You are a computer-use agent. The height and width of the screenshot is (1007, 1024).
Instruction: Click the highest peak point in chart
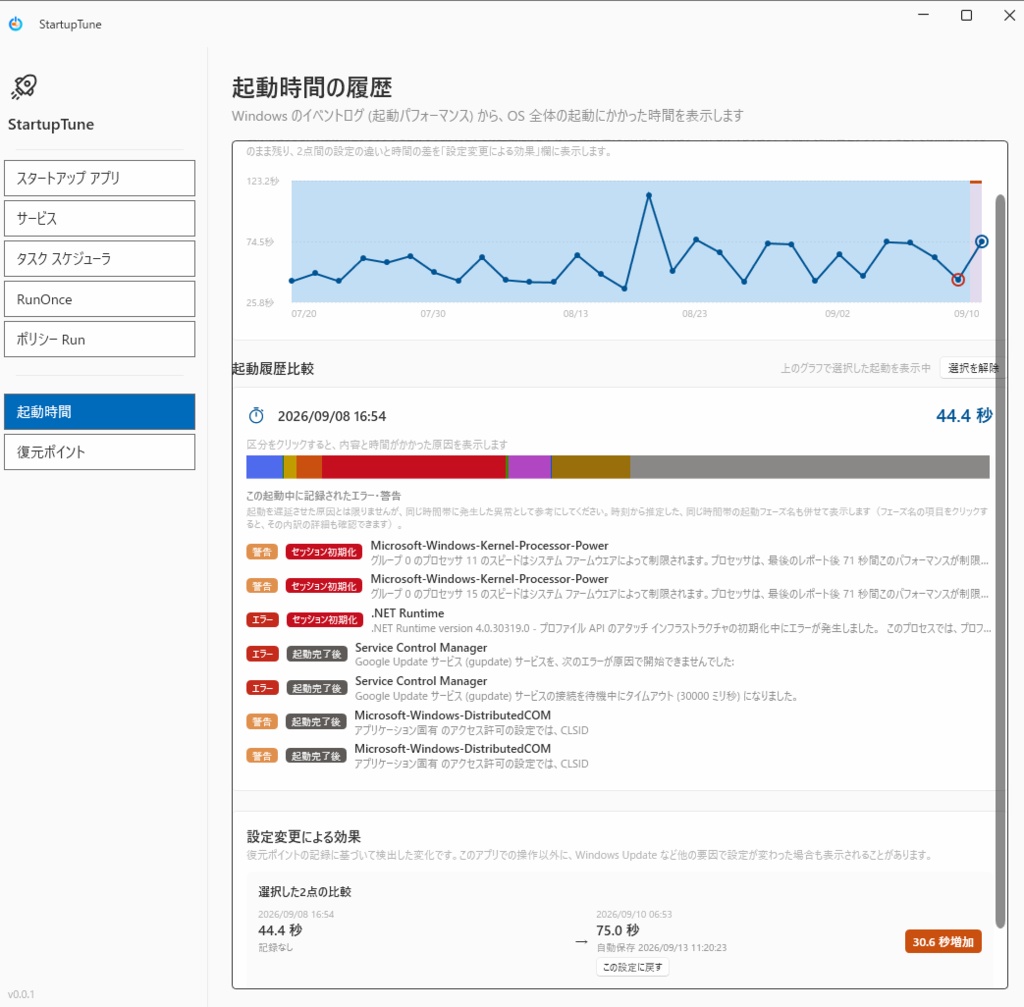coord(648,195)
